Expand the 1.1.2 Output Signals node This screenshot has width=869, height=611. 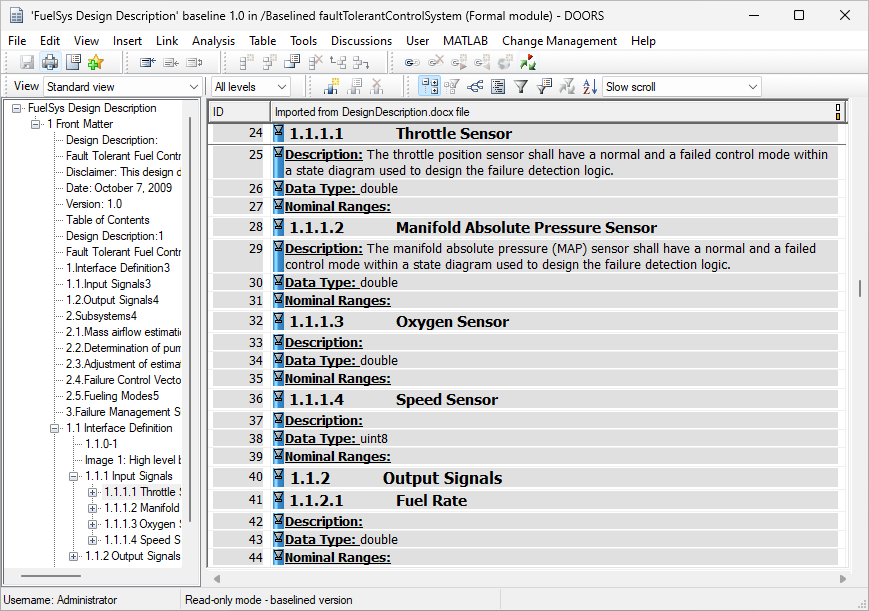pyautogui.click(x=73, y=557)
